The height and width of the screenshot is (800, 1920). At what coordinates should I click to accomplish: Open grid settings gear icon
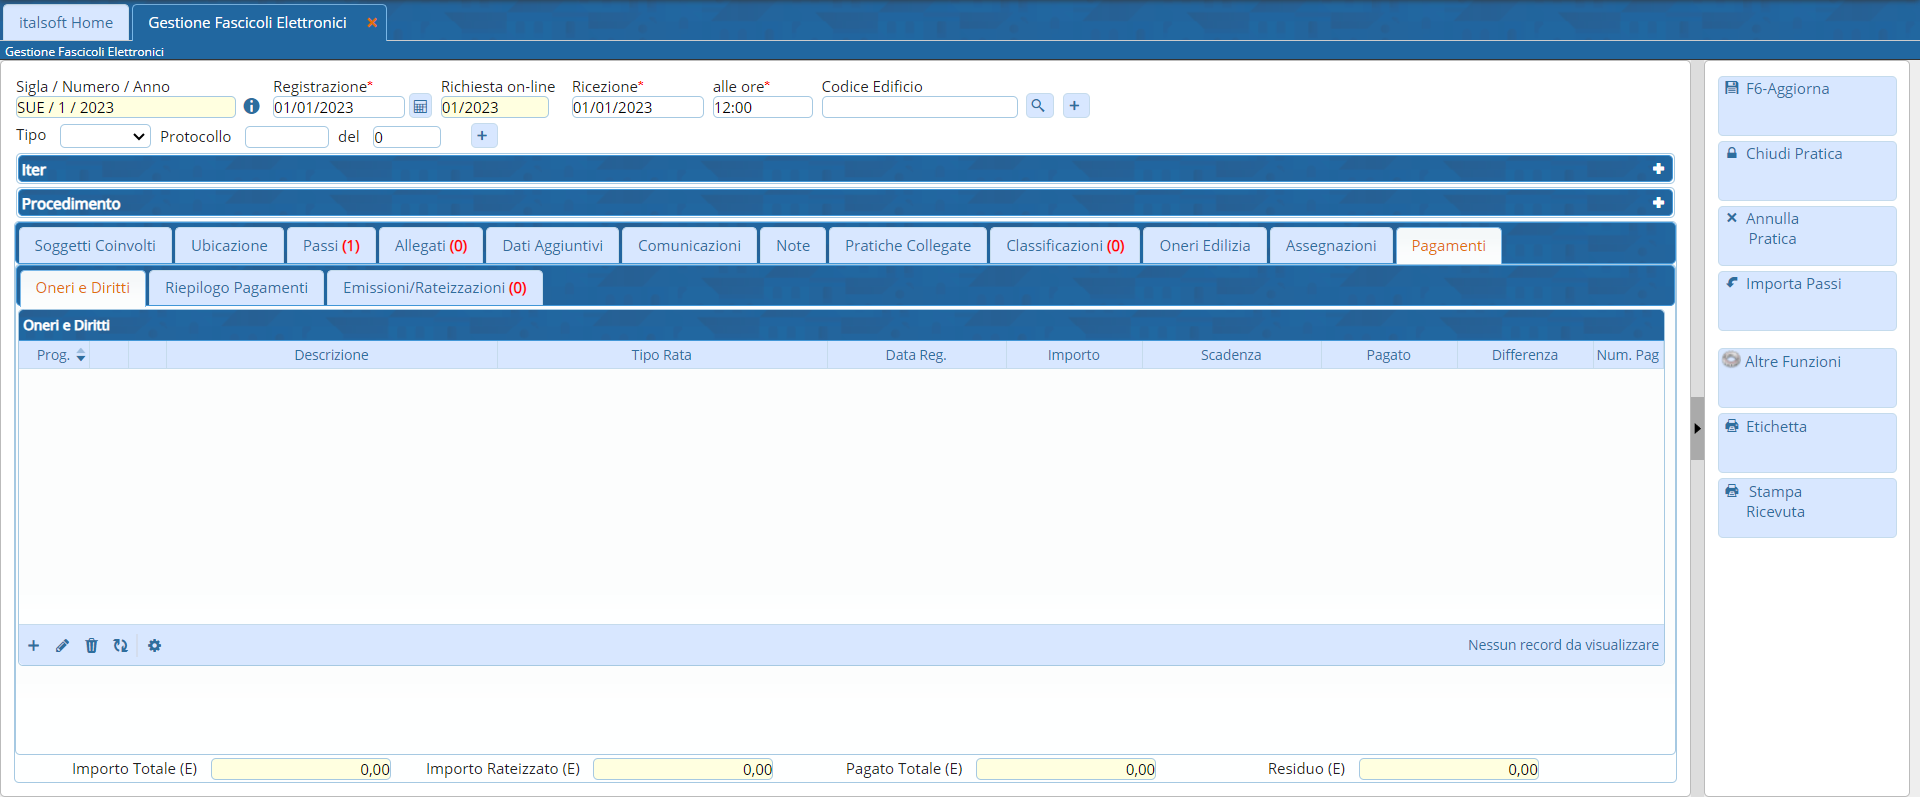[x=154, y=646]
